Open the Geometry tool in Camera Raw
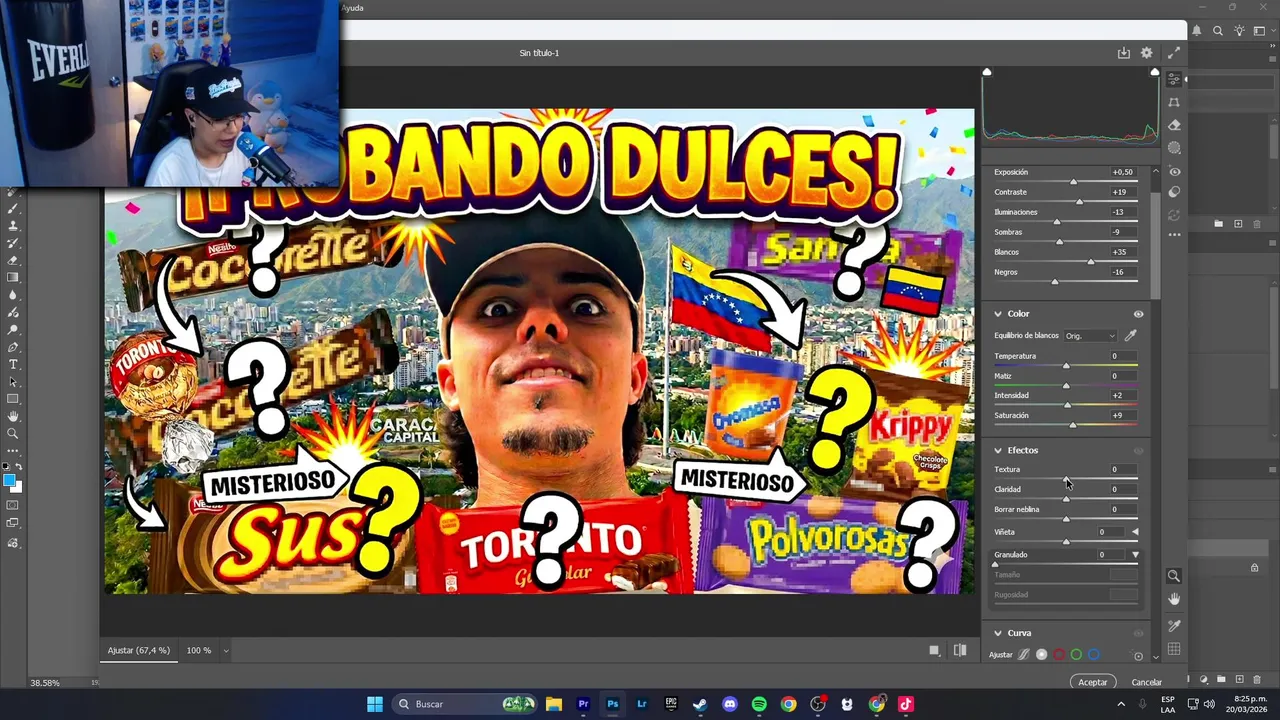1280x720 pixels. [1175, 102]
